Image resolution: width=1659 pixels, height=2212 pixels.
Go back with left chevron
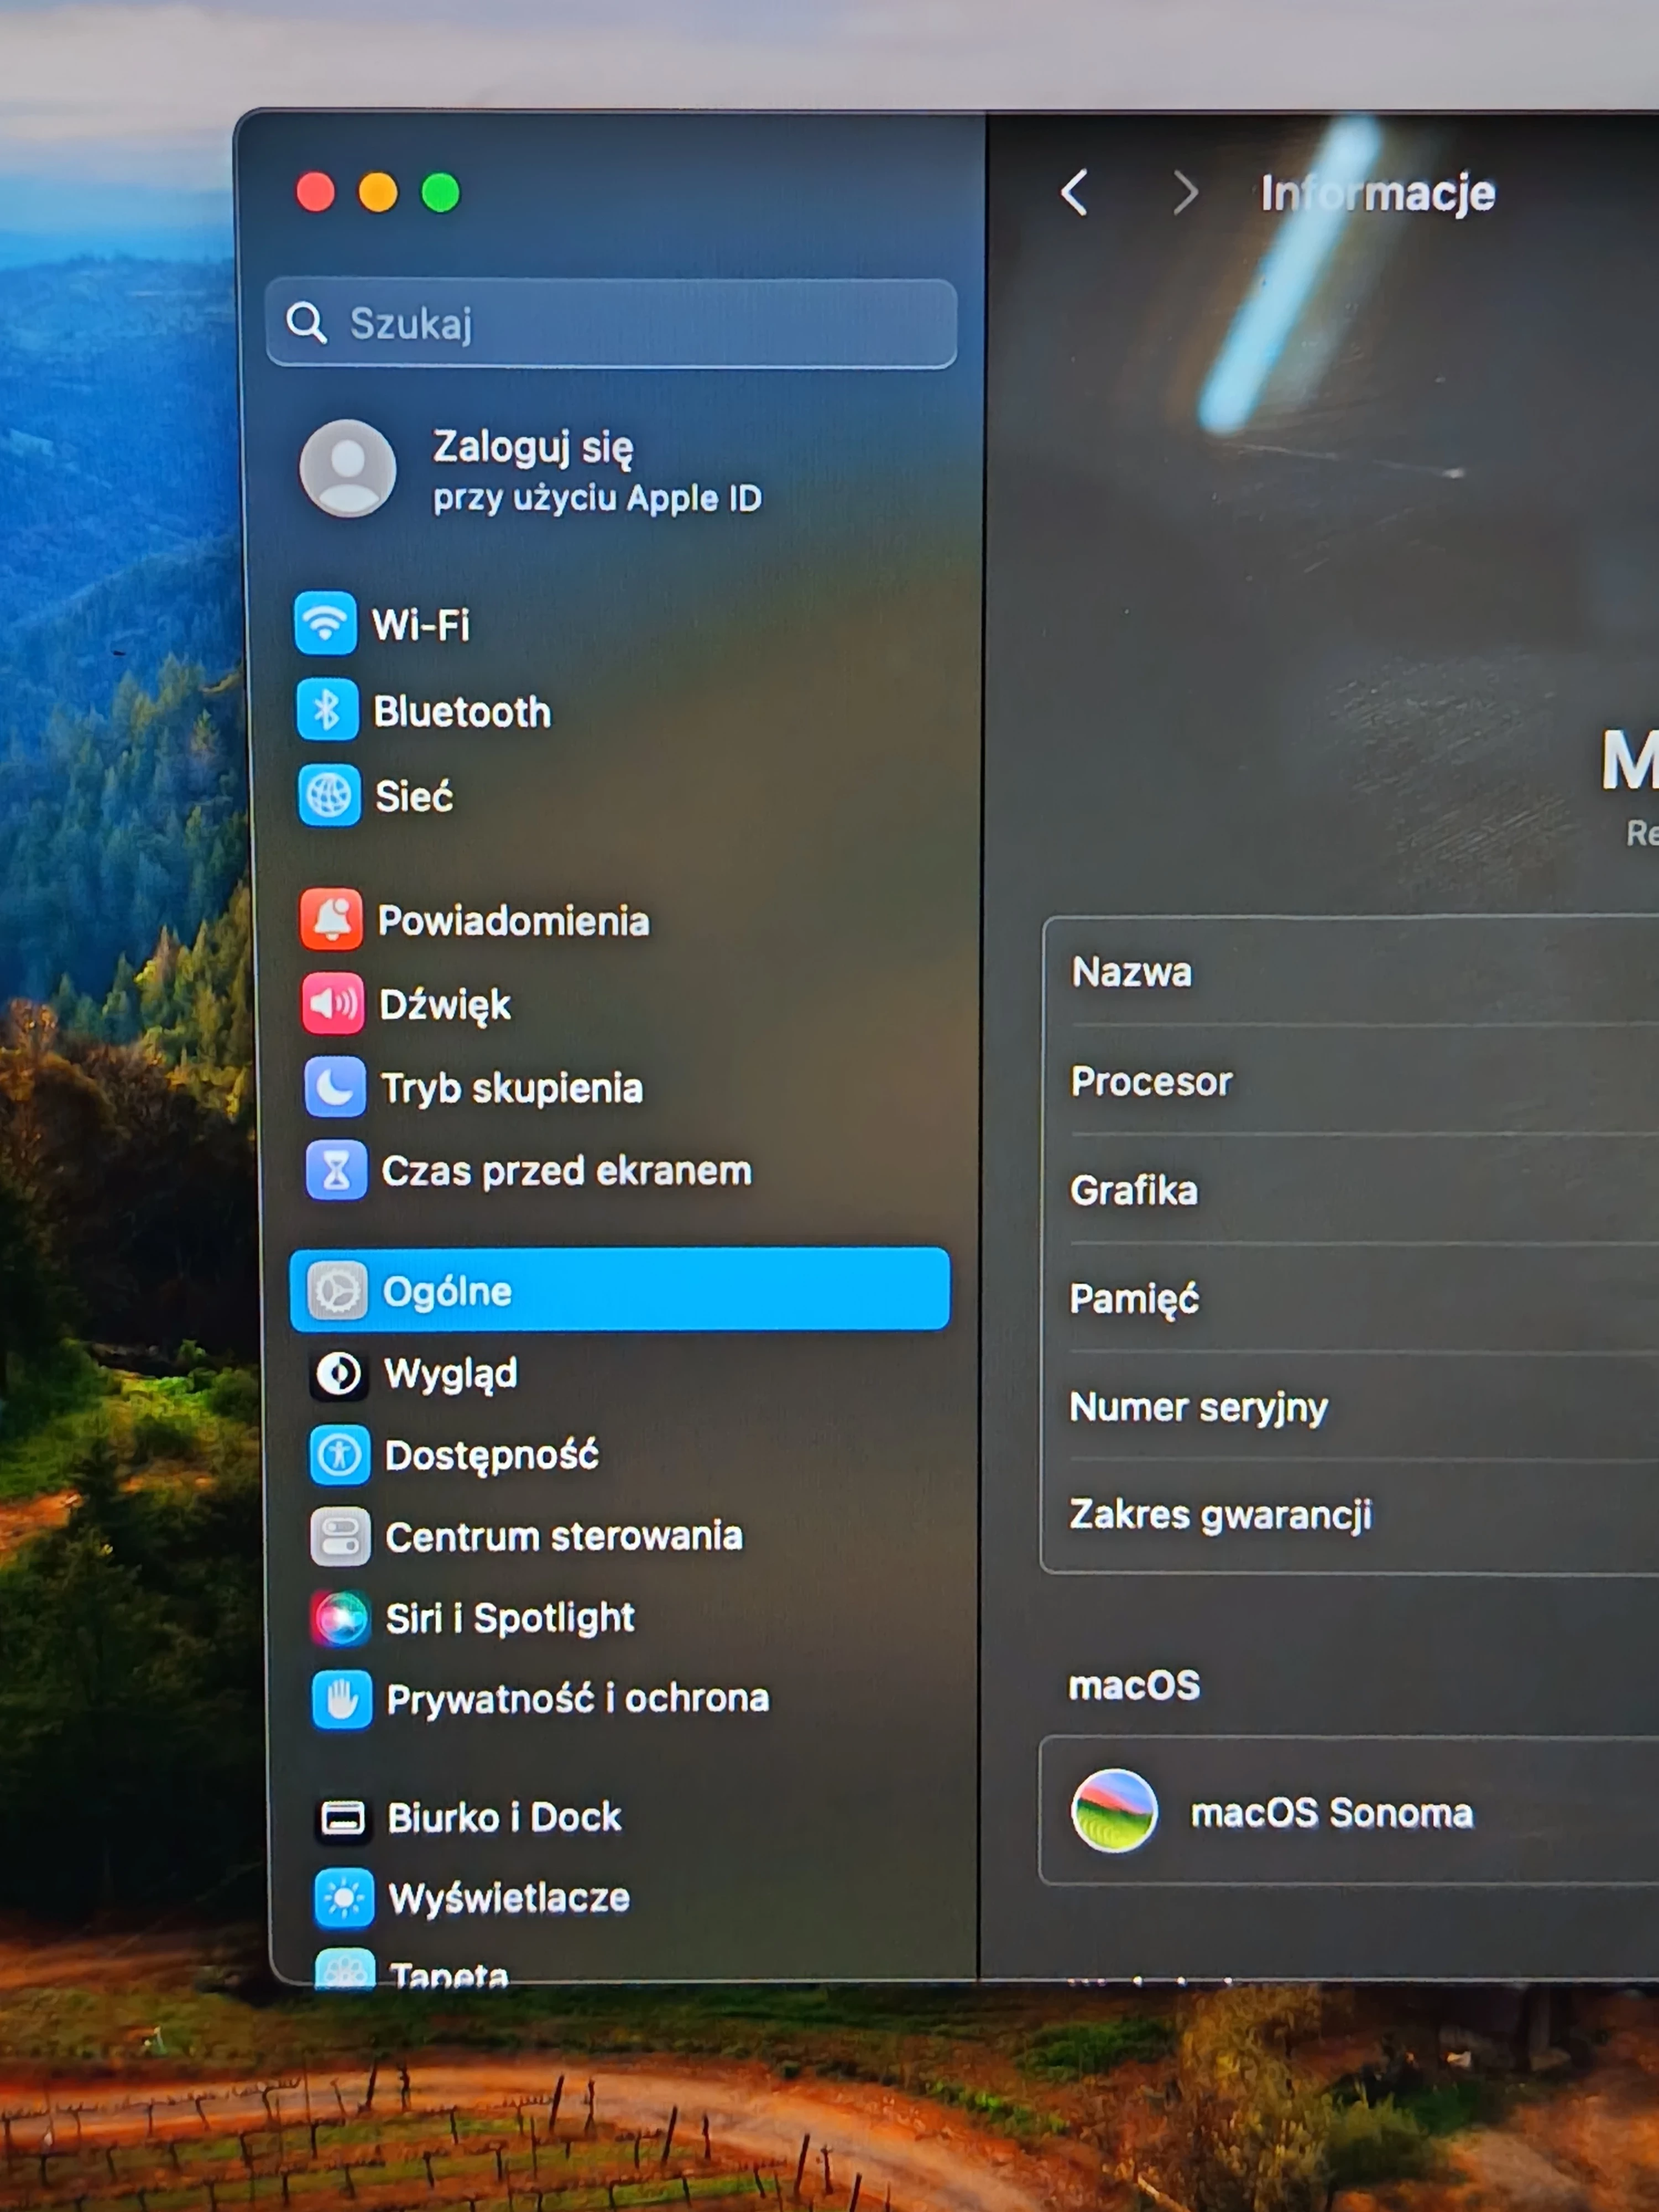(1075, 192)
